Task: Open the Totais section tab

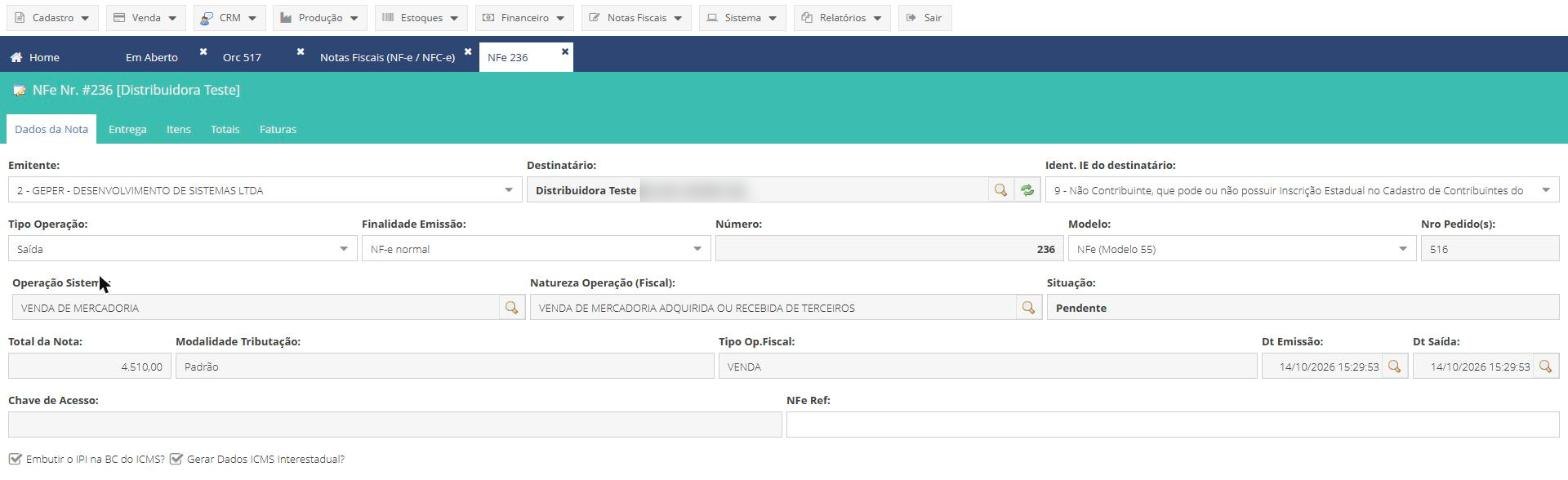Action: tap(225, 129)
